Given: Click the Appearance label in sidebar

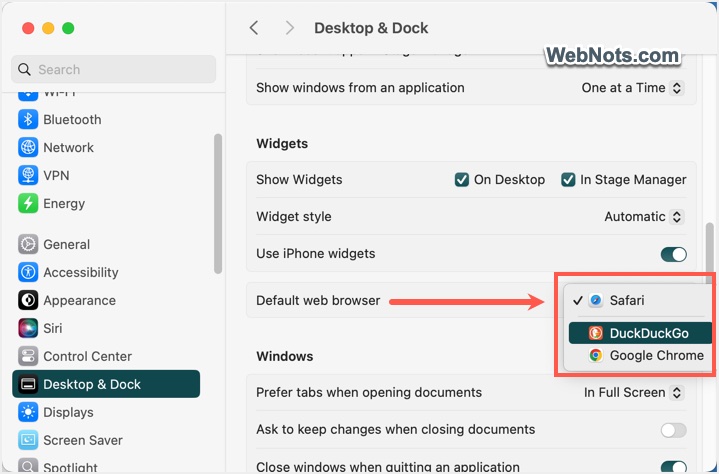Looking at the screenshot, I should tap(79, 300).
